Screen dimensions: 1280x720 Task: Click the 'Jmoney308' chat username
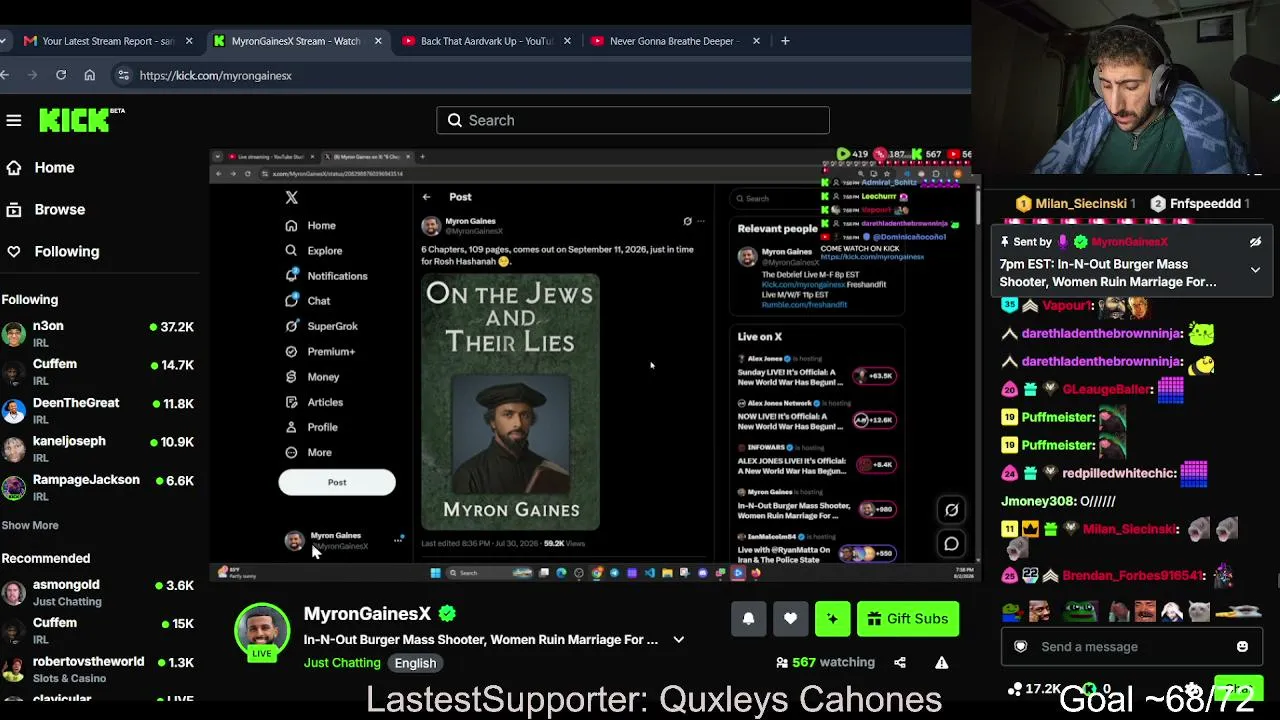[x=1037, y=501]
